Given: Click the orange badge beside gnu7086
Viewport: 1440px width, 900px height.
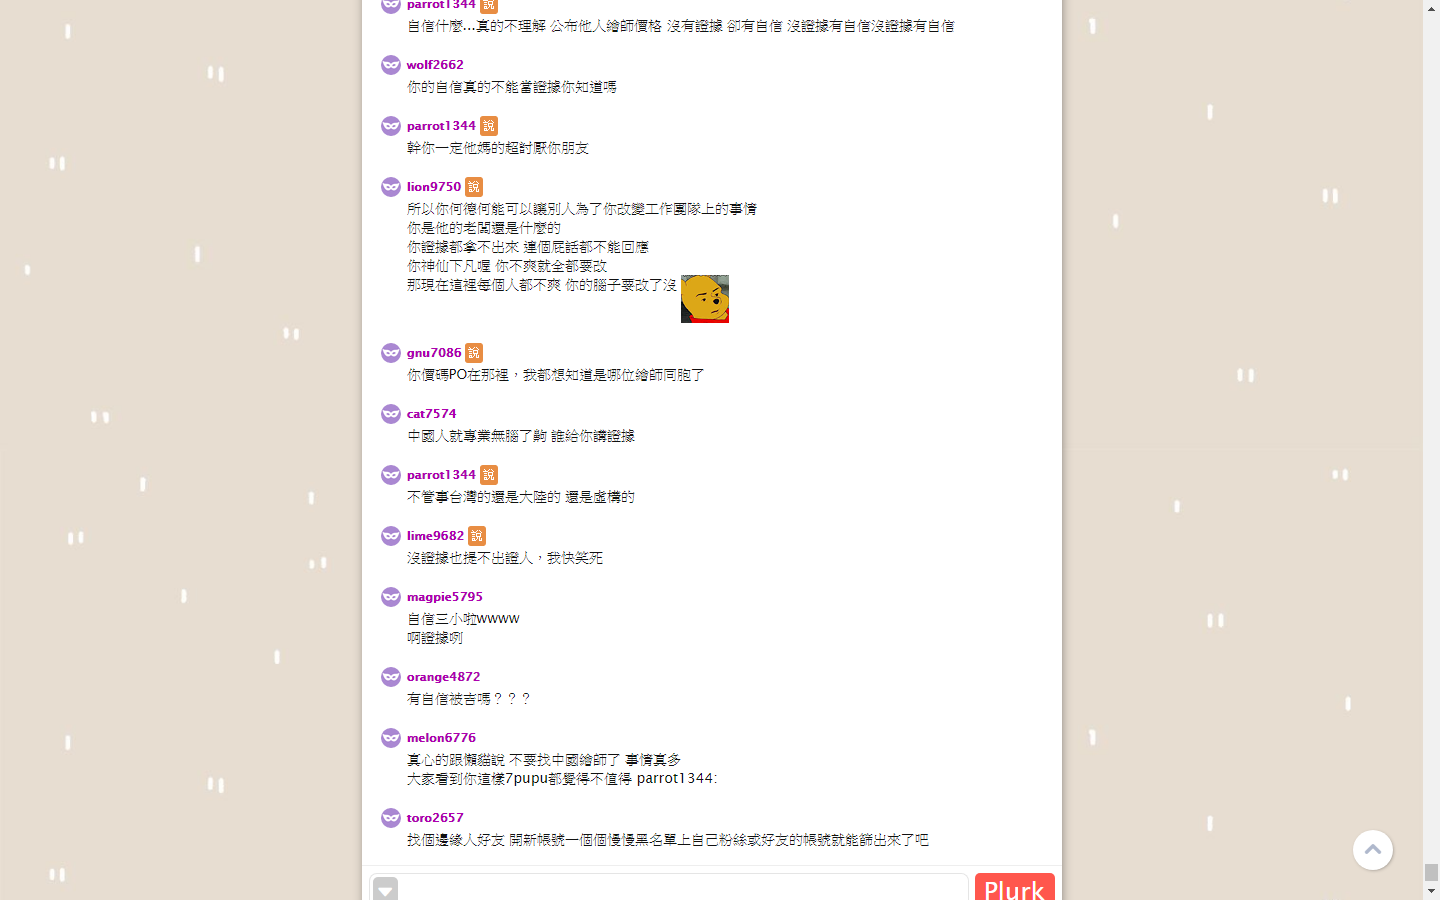Looking at the screenshot, I should pos(474,353).
